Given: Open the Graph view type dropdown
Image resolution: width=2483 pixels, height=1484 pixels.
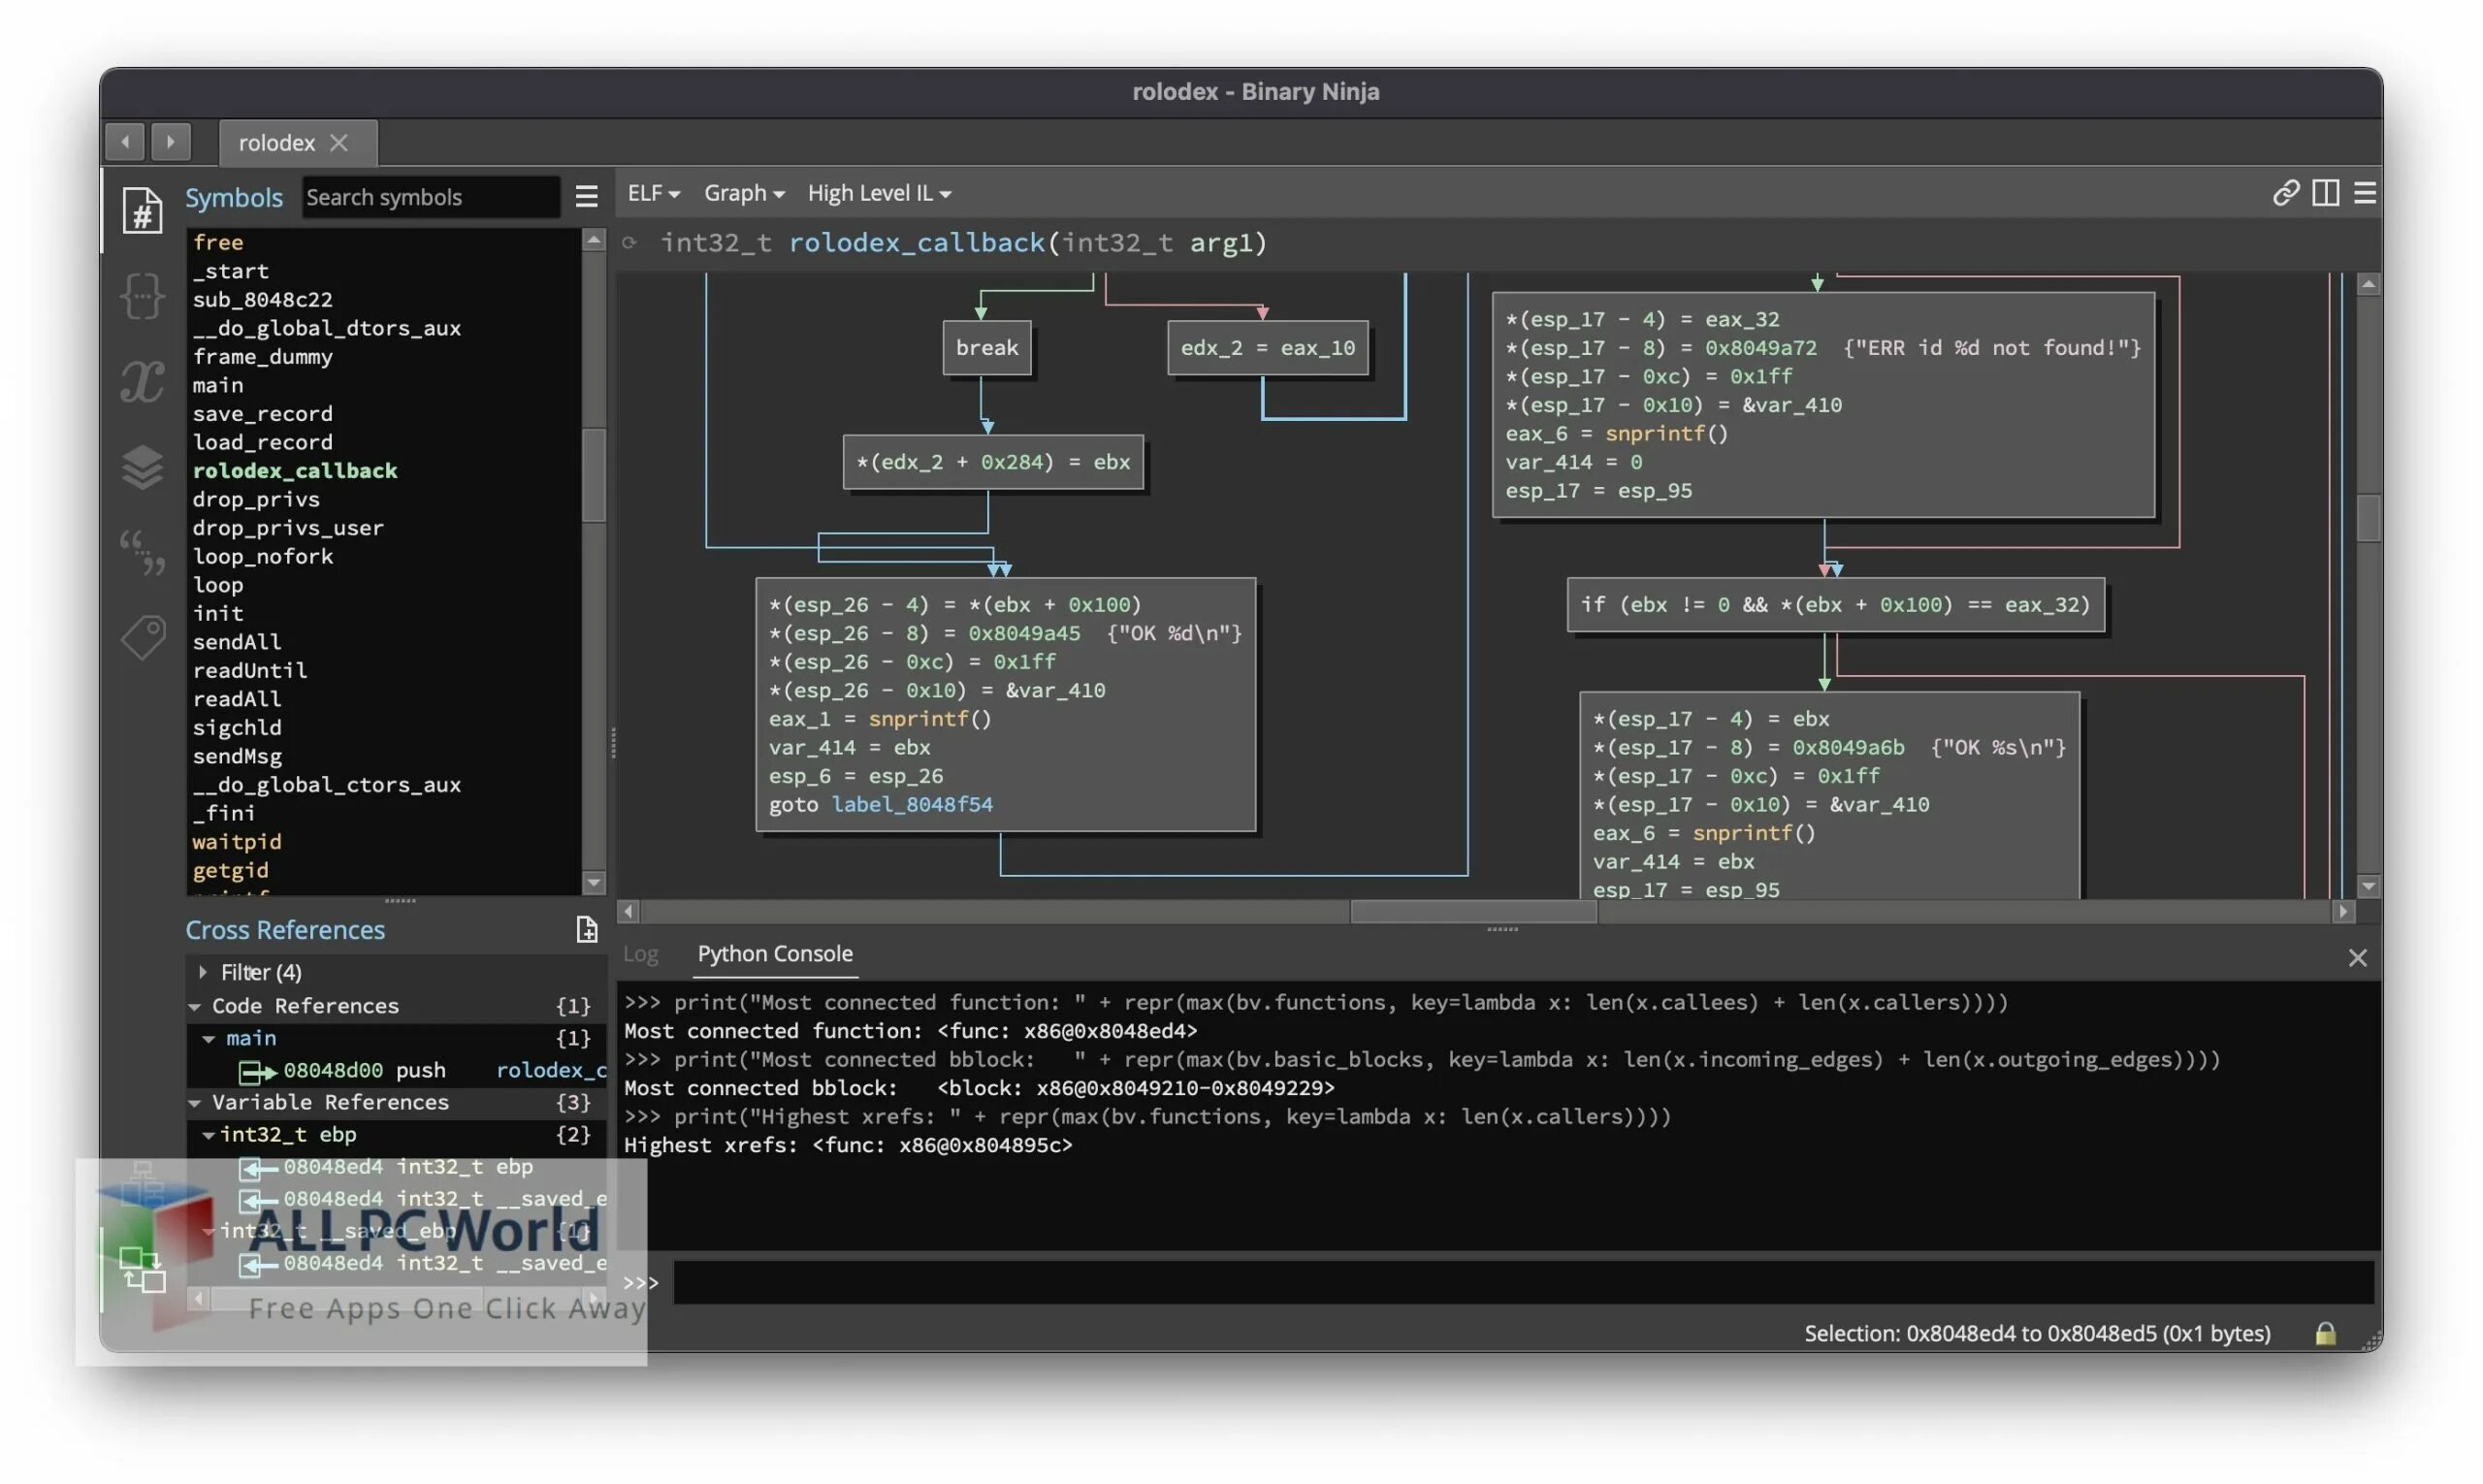Looking at the screenshot, I should [743, 193].
